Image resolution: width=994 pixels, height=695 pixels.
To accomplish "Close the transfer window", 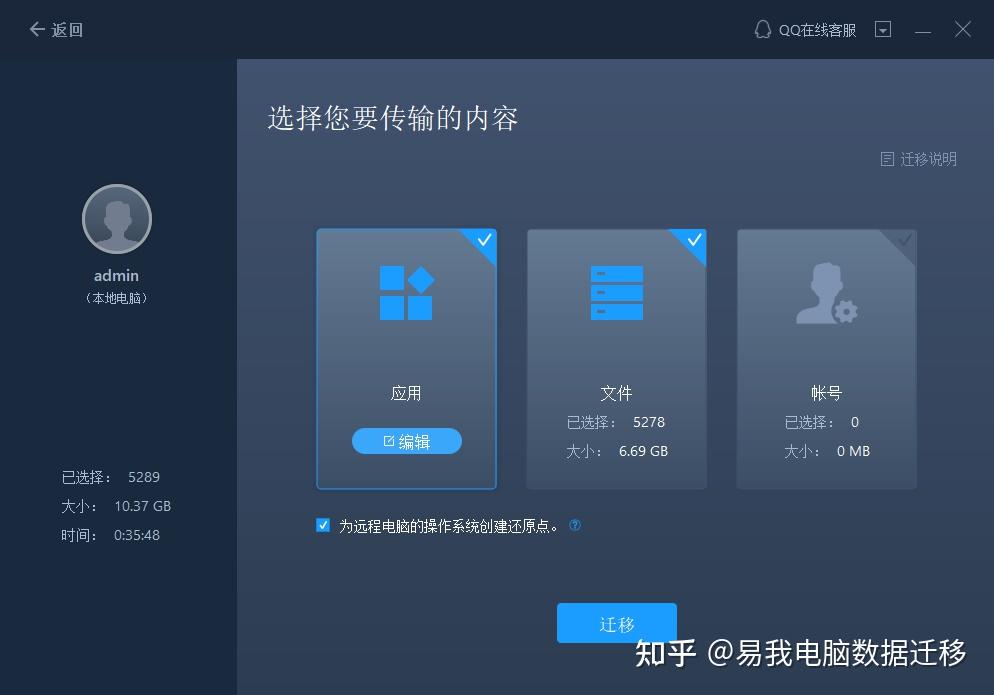I will coord(963,29).
